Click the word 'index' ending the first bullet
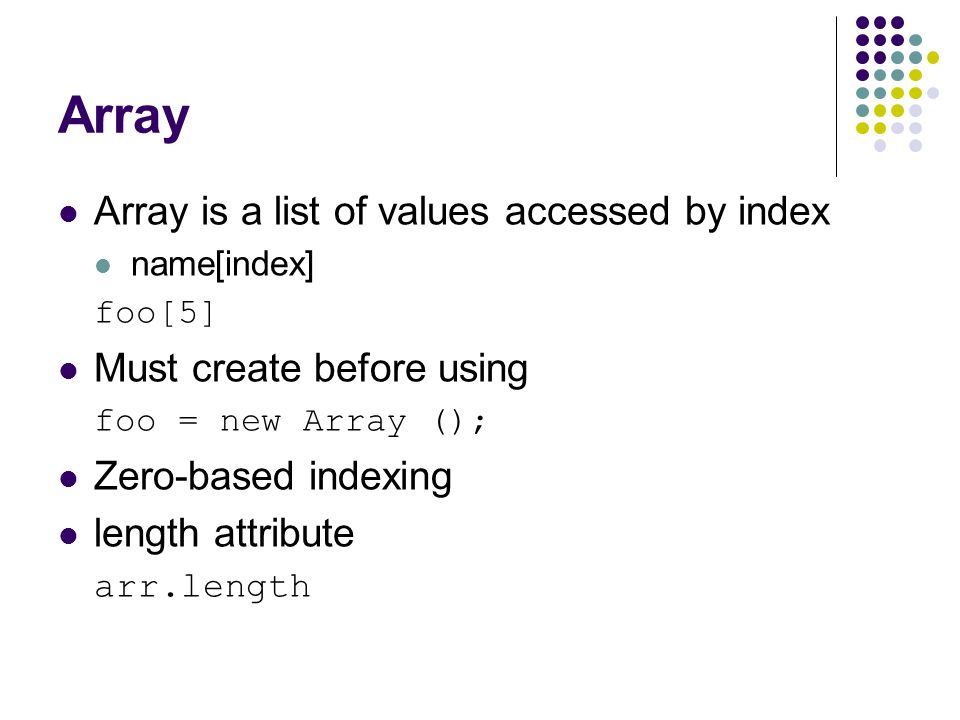 [x=784, y=211]
